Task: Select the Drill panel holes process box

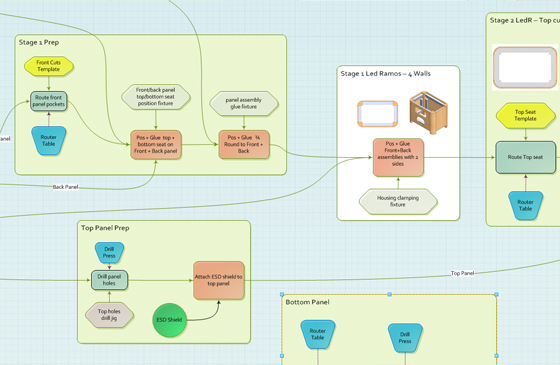Action: (109, 280)
